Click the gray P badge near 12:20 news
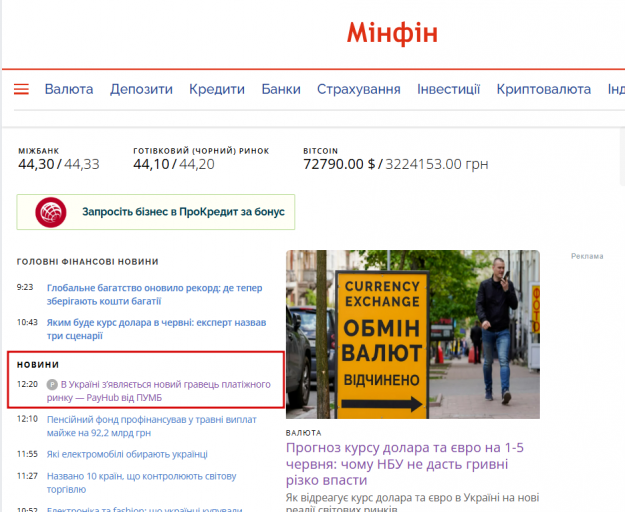 tap(52, 384)
